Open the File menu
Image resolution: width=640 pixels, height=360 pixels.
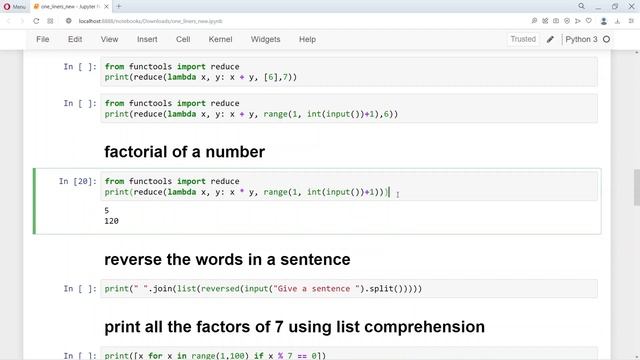pos(43,39)
